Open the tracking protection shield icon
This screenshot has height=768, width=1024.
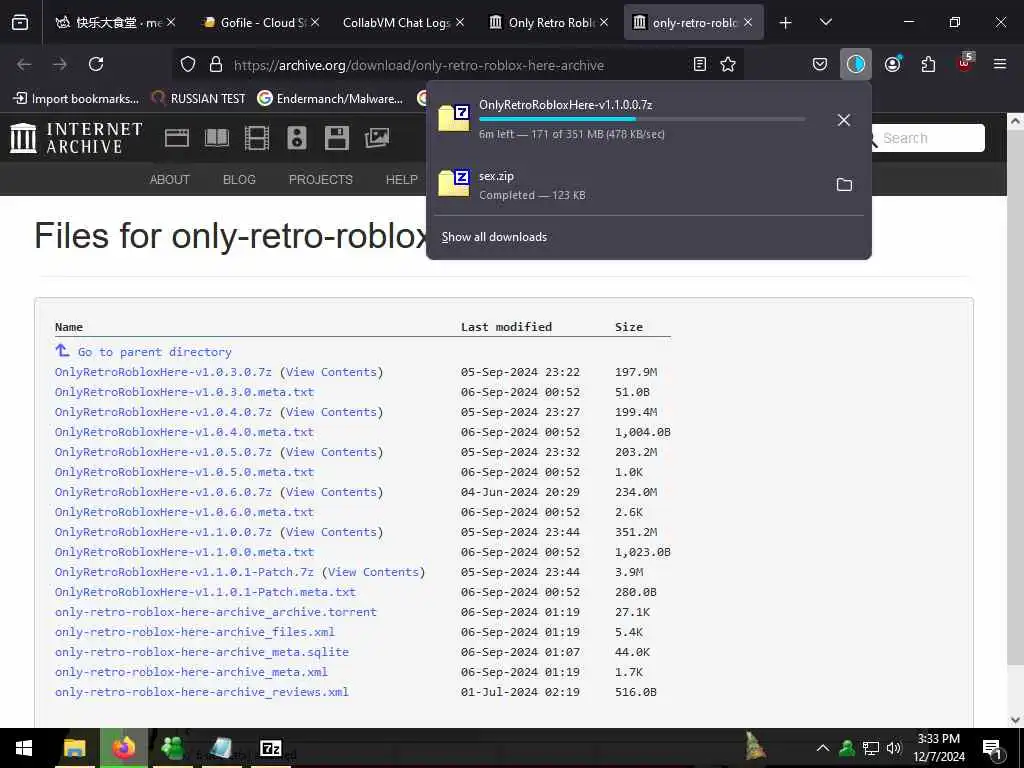(188, 64)
